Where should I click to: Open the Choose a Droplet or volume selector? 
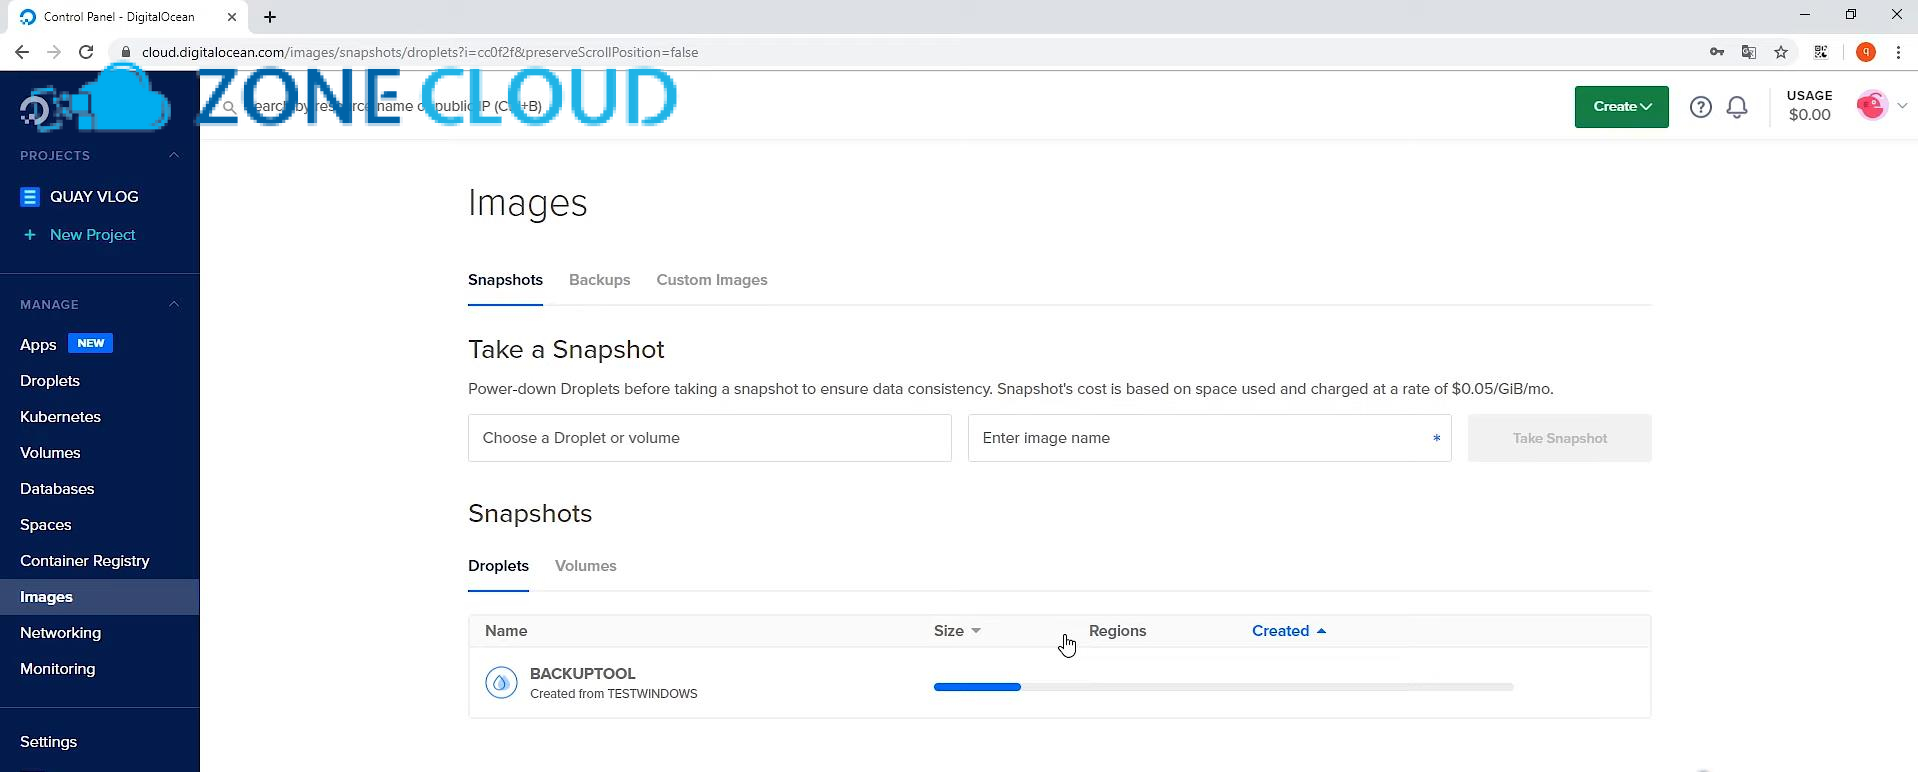[709, 438]
